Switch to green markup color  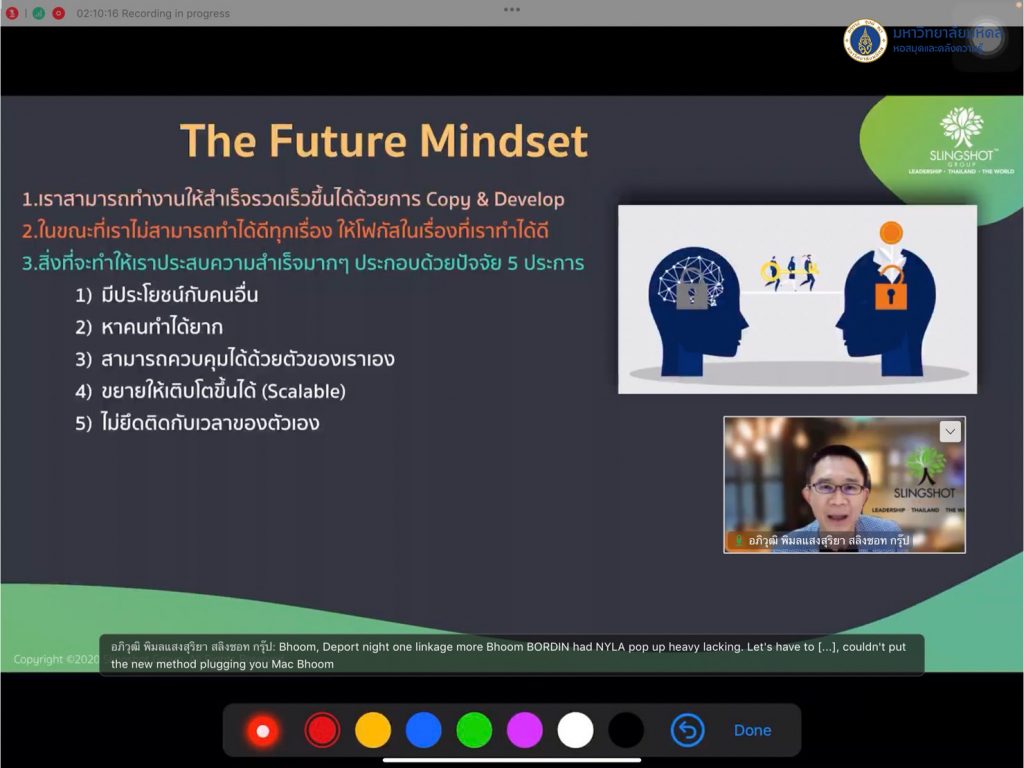[x=474, y=731]
